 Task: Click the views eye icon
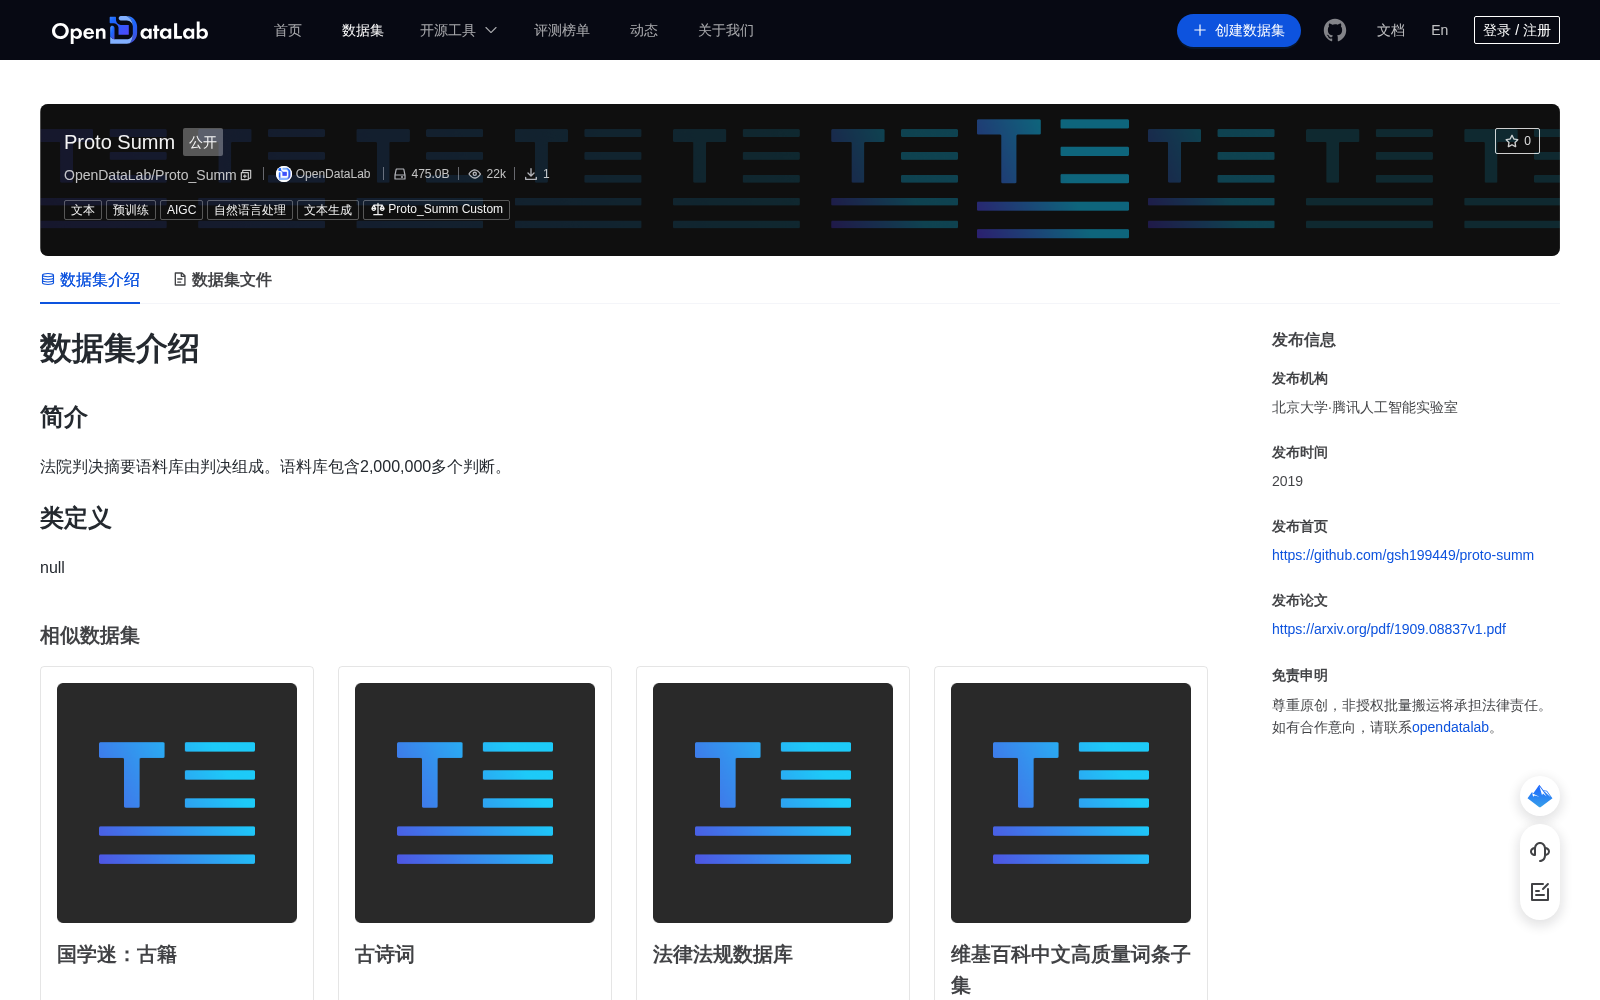[475, 174]
